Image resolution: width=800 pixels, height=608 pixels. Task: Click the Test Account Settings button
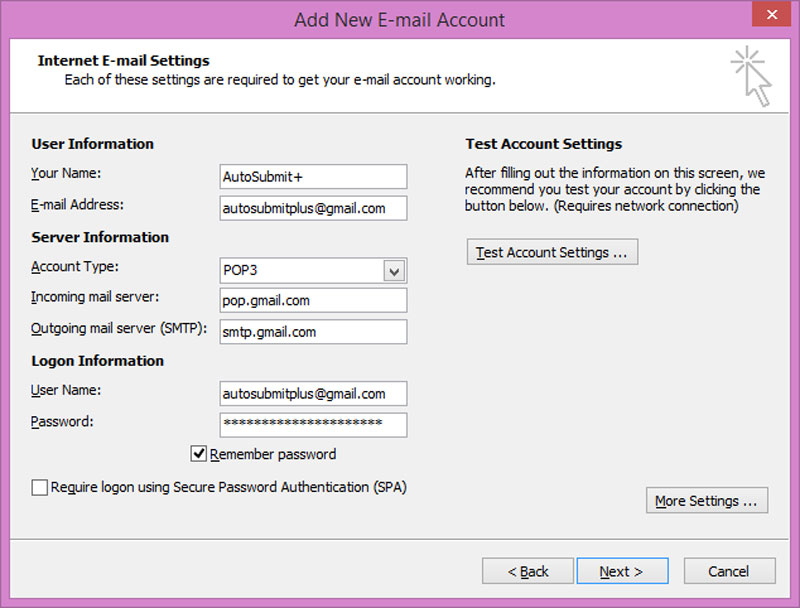(552, 252)
